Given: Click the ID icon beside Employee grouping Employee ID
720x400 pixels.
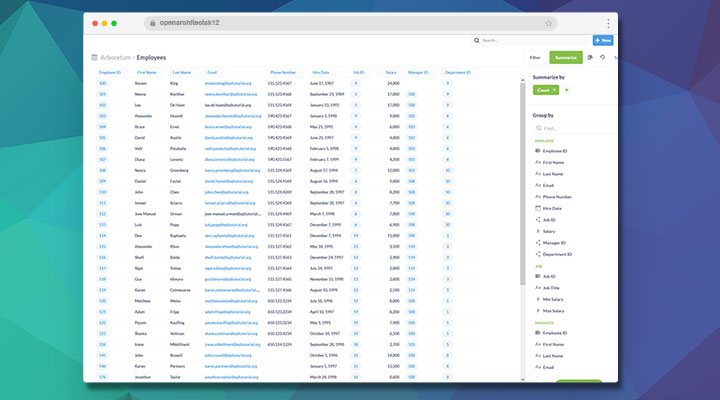Looking at the screenshot, I should pos(538,151).
